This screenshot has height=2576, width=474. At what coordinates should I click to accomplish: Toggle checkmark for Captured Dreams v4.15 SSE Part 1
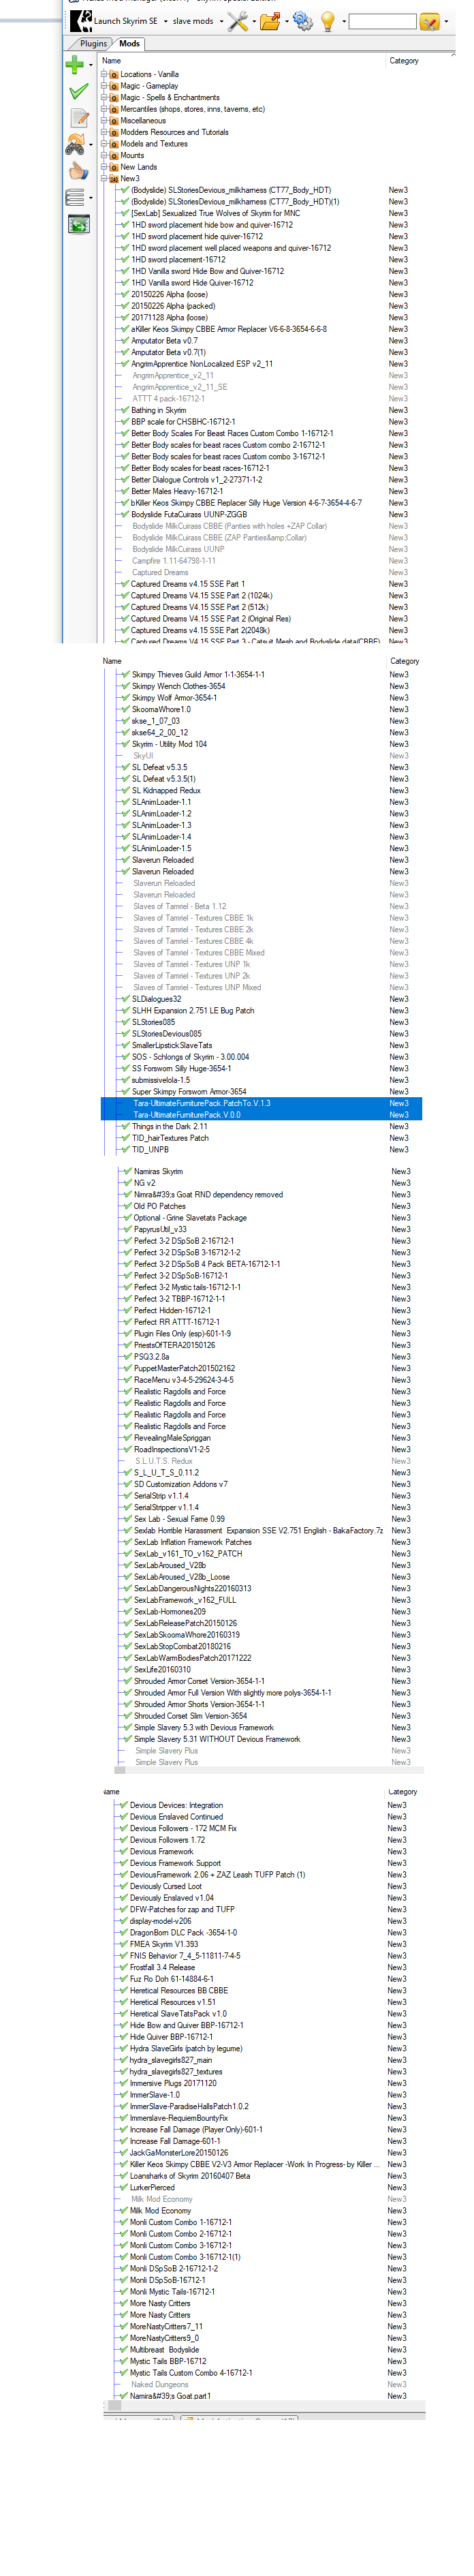pyautogui.click(x=125, y=584)
